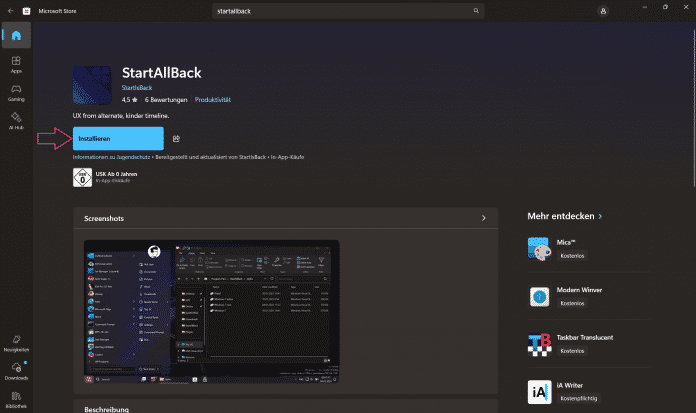The width and height of the screenshot is (696, 413).
Task: Open Bibliothek in the sidebar
Action: pyautogui.click(x=16, y=400)
